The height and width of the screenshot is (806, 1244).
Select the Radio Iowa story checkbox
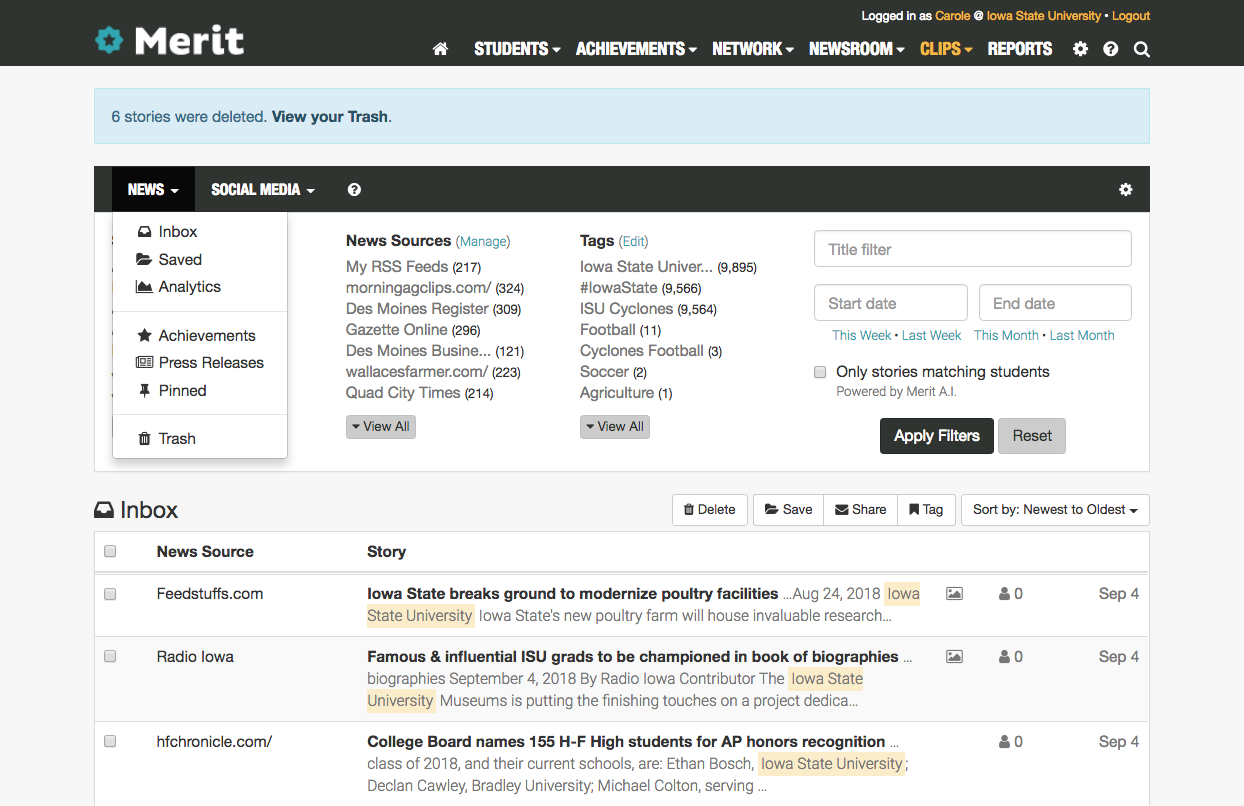(x=110, y=657)
